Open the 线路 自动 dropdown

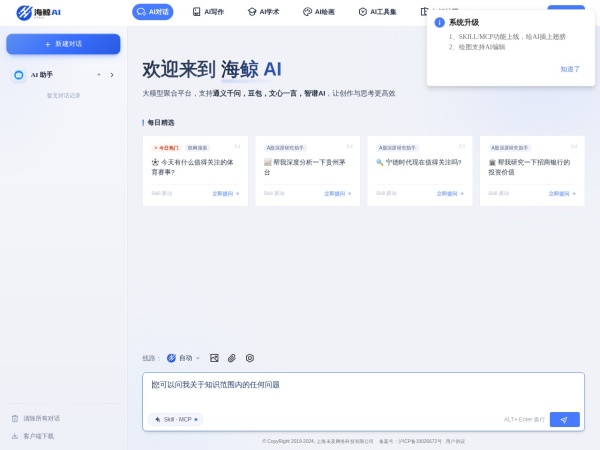click(x=184, y=358)
